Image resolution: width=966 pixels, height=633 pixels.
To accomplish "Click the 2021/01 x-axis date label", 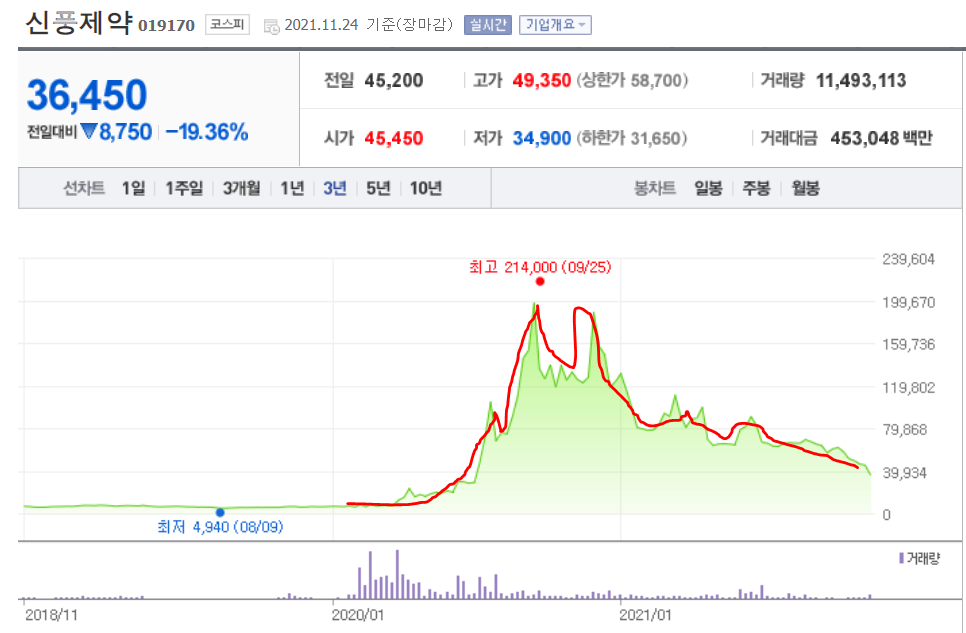I will pyautogui.click(x=645, y=615).
